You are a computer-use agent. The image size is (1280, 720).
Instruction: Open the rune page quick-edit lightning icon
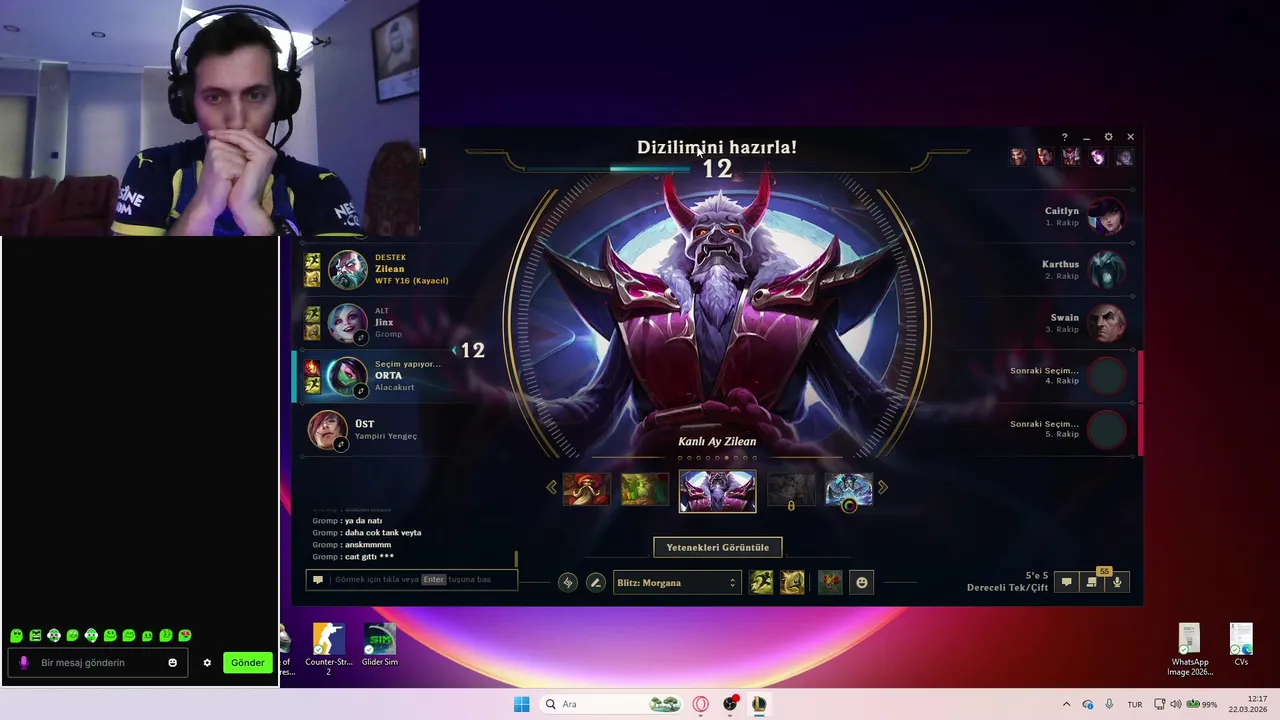click(568, 582)
